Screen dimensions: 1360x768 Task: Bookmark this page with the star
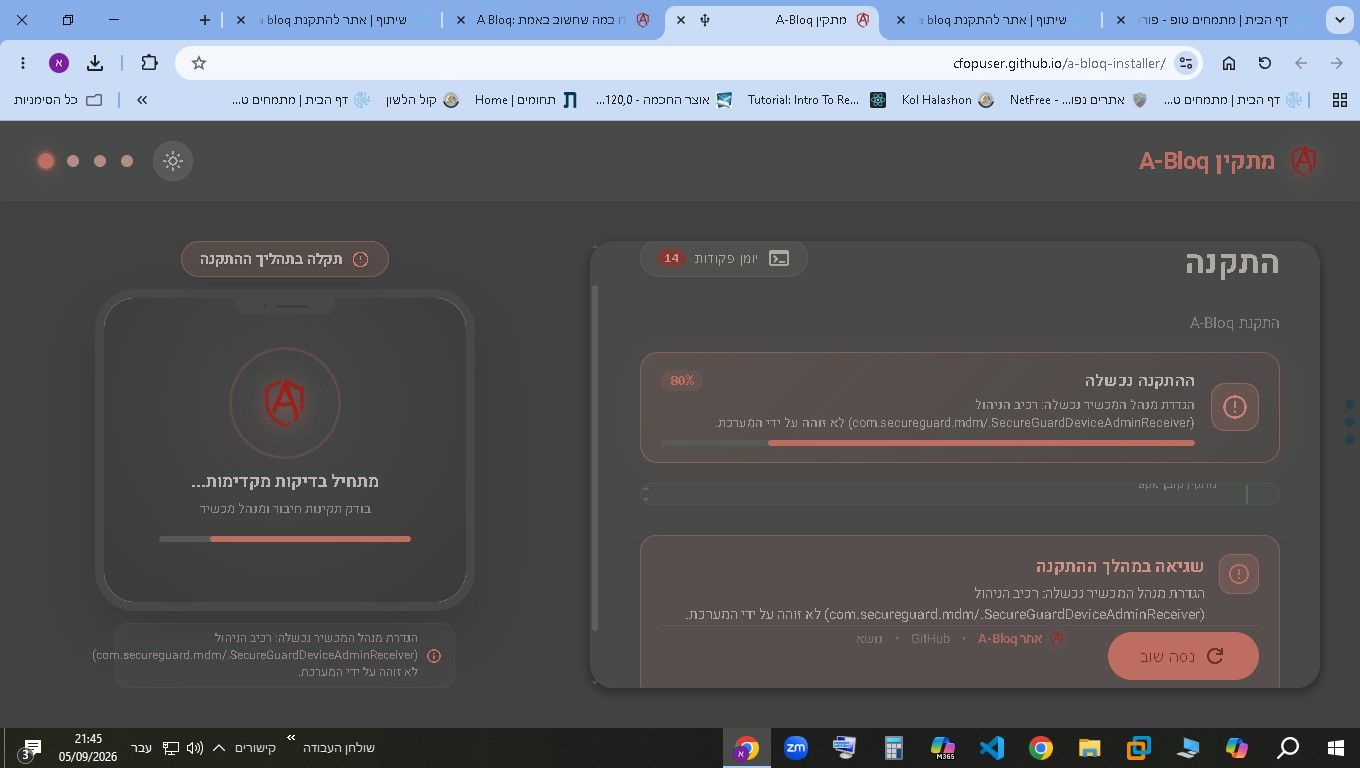click(199, 63)
